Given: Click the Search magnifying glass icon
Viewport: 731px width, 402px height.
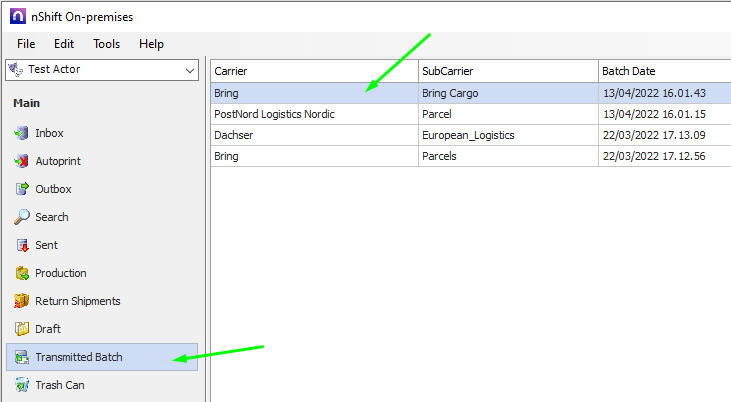Looking at the screenshot, I should [22, 217].
